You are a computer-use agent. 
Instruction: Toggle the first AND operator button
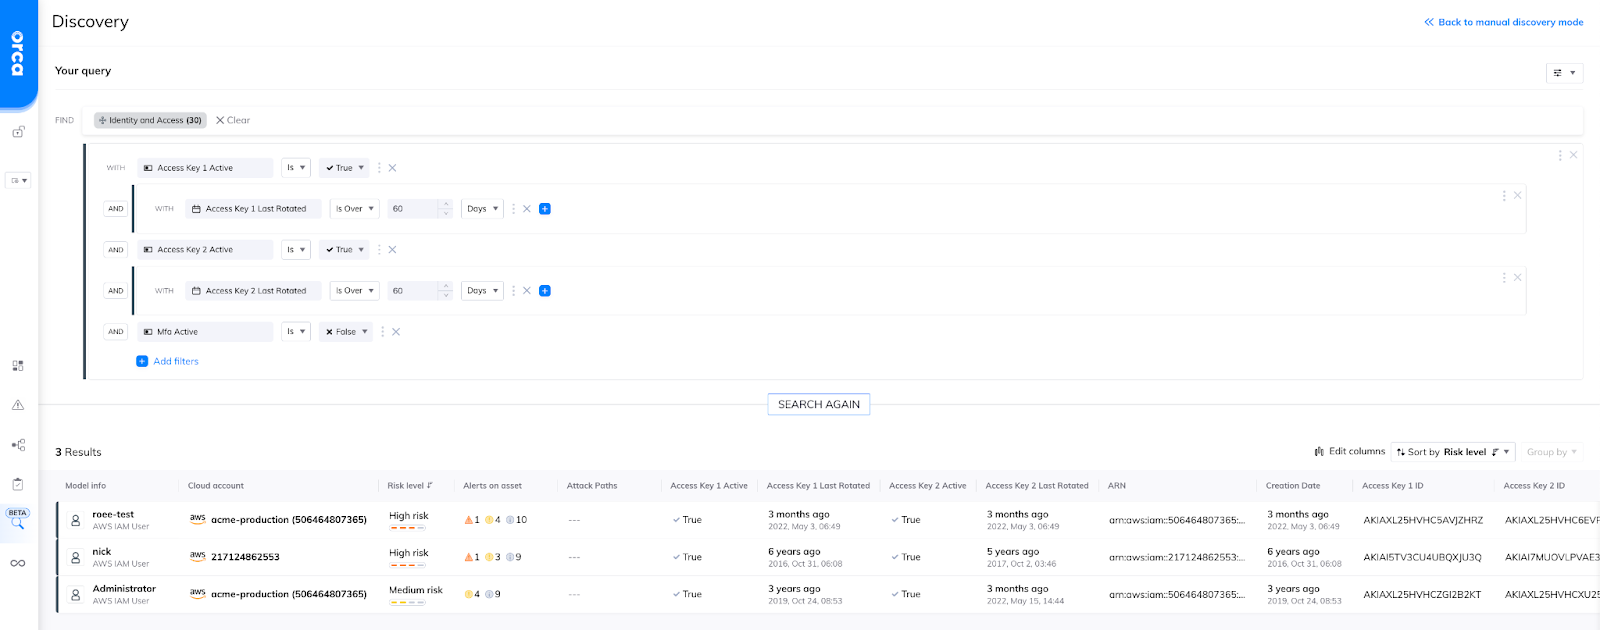click(116, 209)
